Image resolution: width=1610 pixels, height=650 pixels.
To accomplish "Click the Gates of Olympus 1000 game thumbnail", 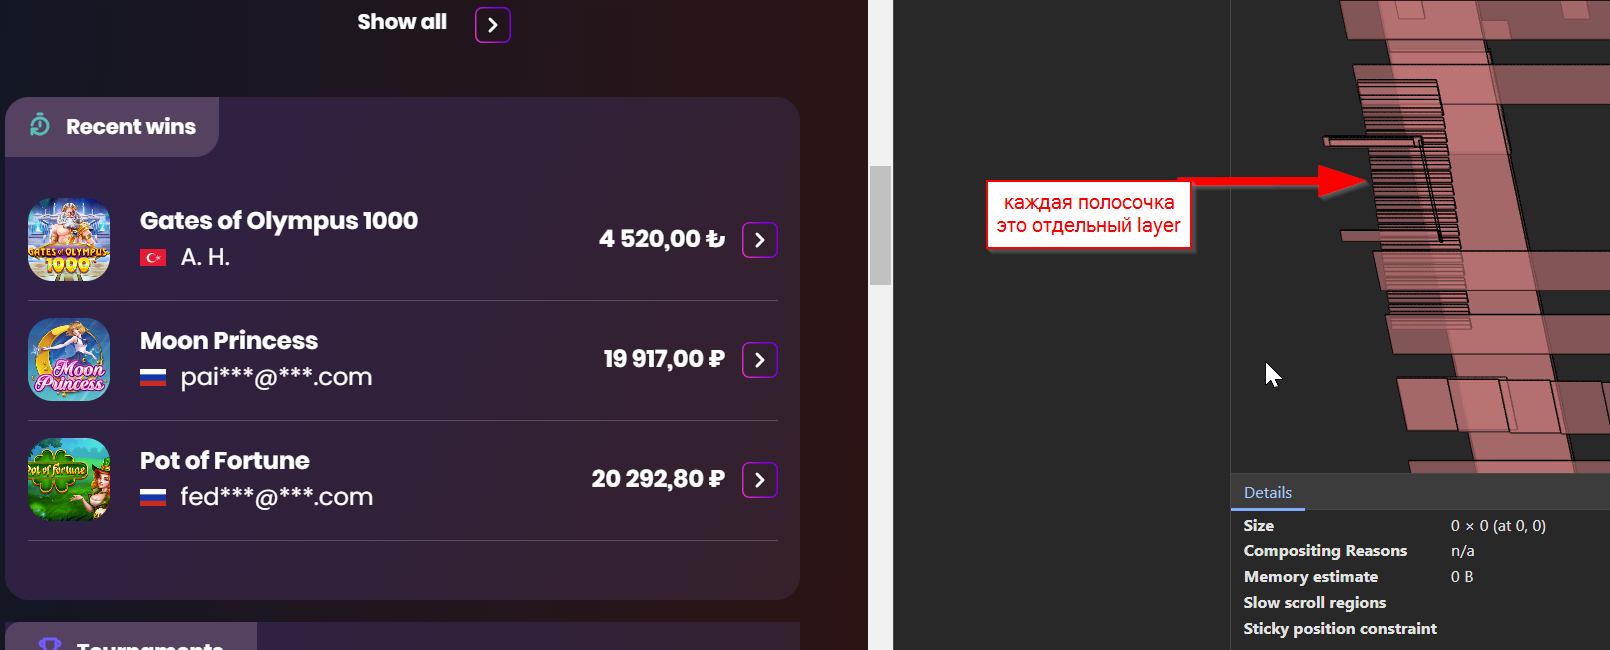I will click(68, 240).
